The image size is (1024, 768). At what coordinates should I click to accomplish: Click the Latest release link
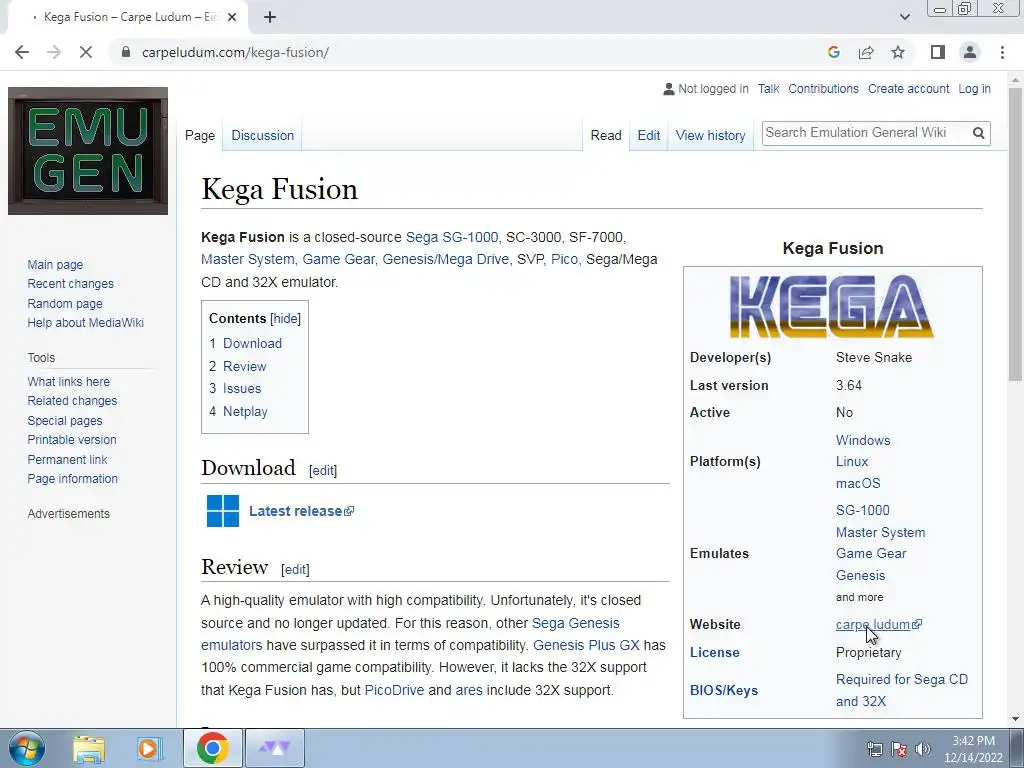(x=301, y=511)
